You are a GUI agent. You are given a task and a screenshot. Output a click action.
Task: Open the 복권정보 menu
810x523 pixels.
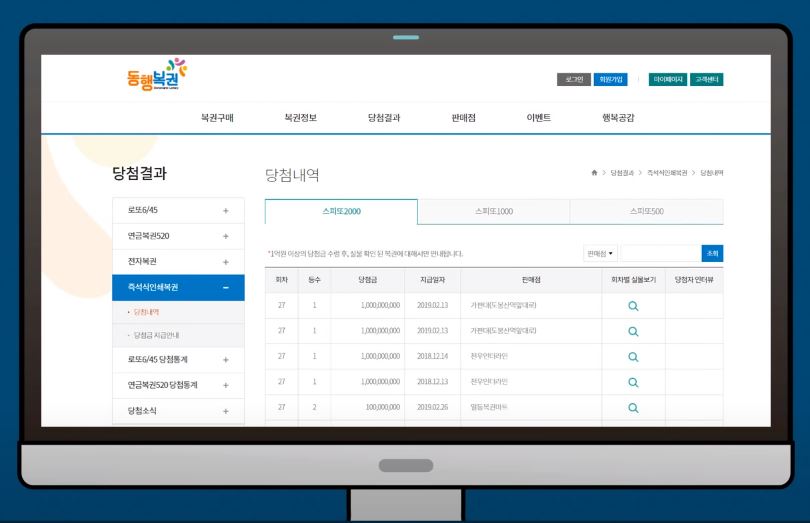click(300, 118)
